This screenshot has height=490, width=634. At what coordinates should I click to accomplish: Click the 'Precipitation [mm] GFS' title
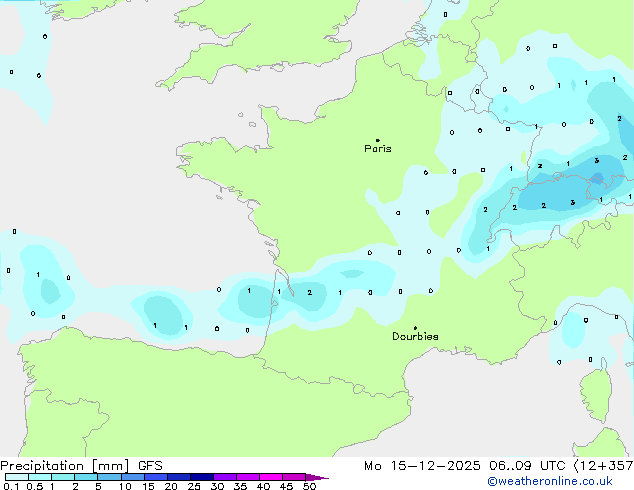(x=81, y=466)
